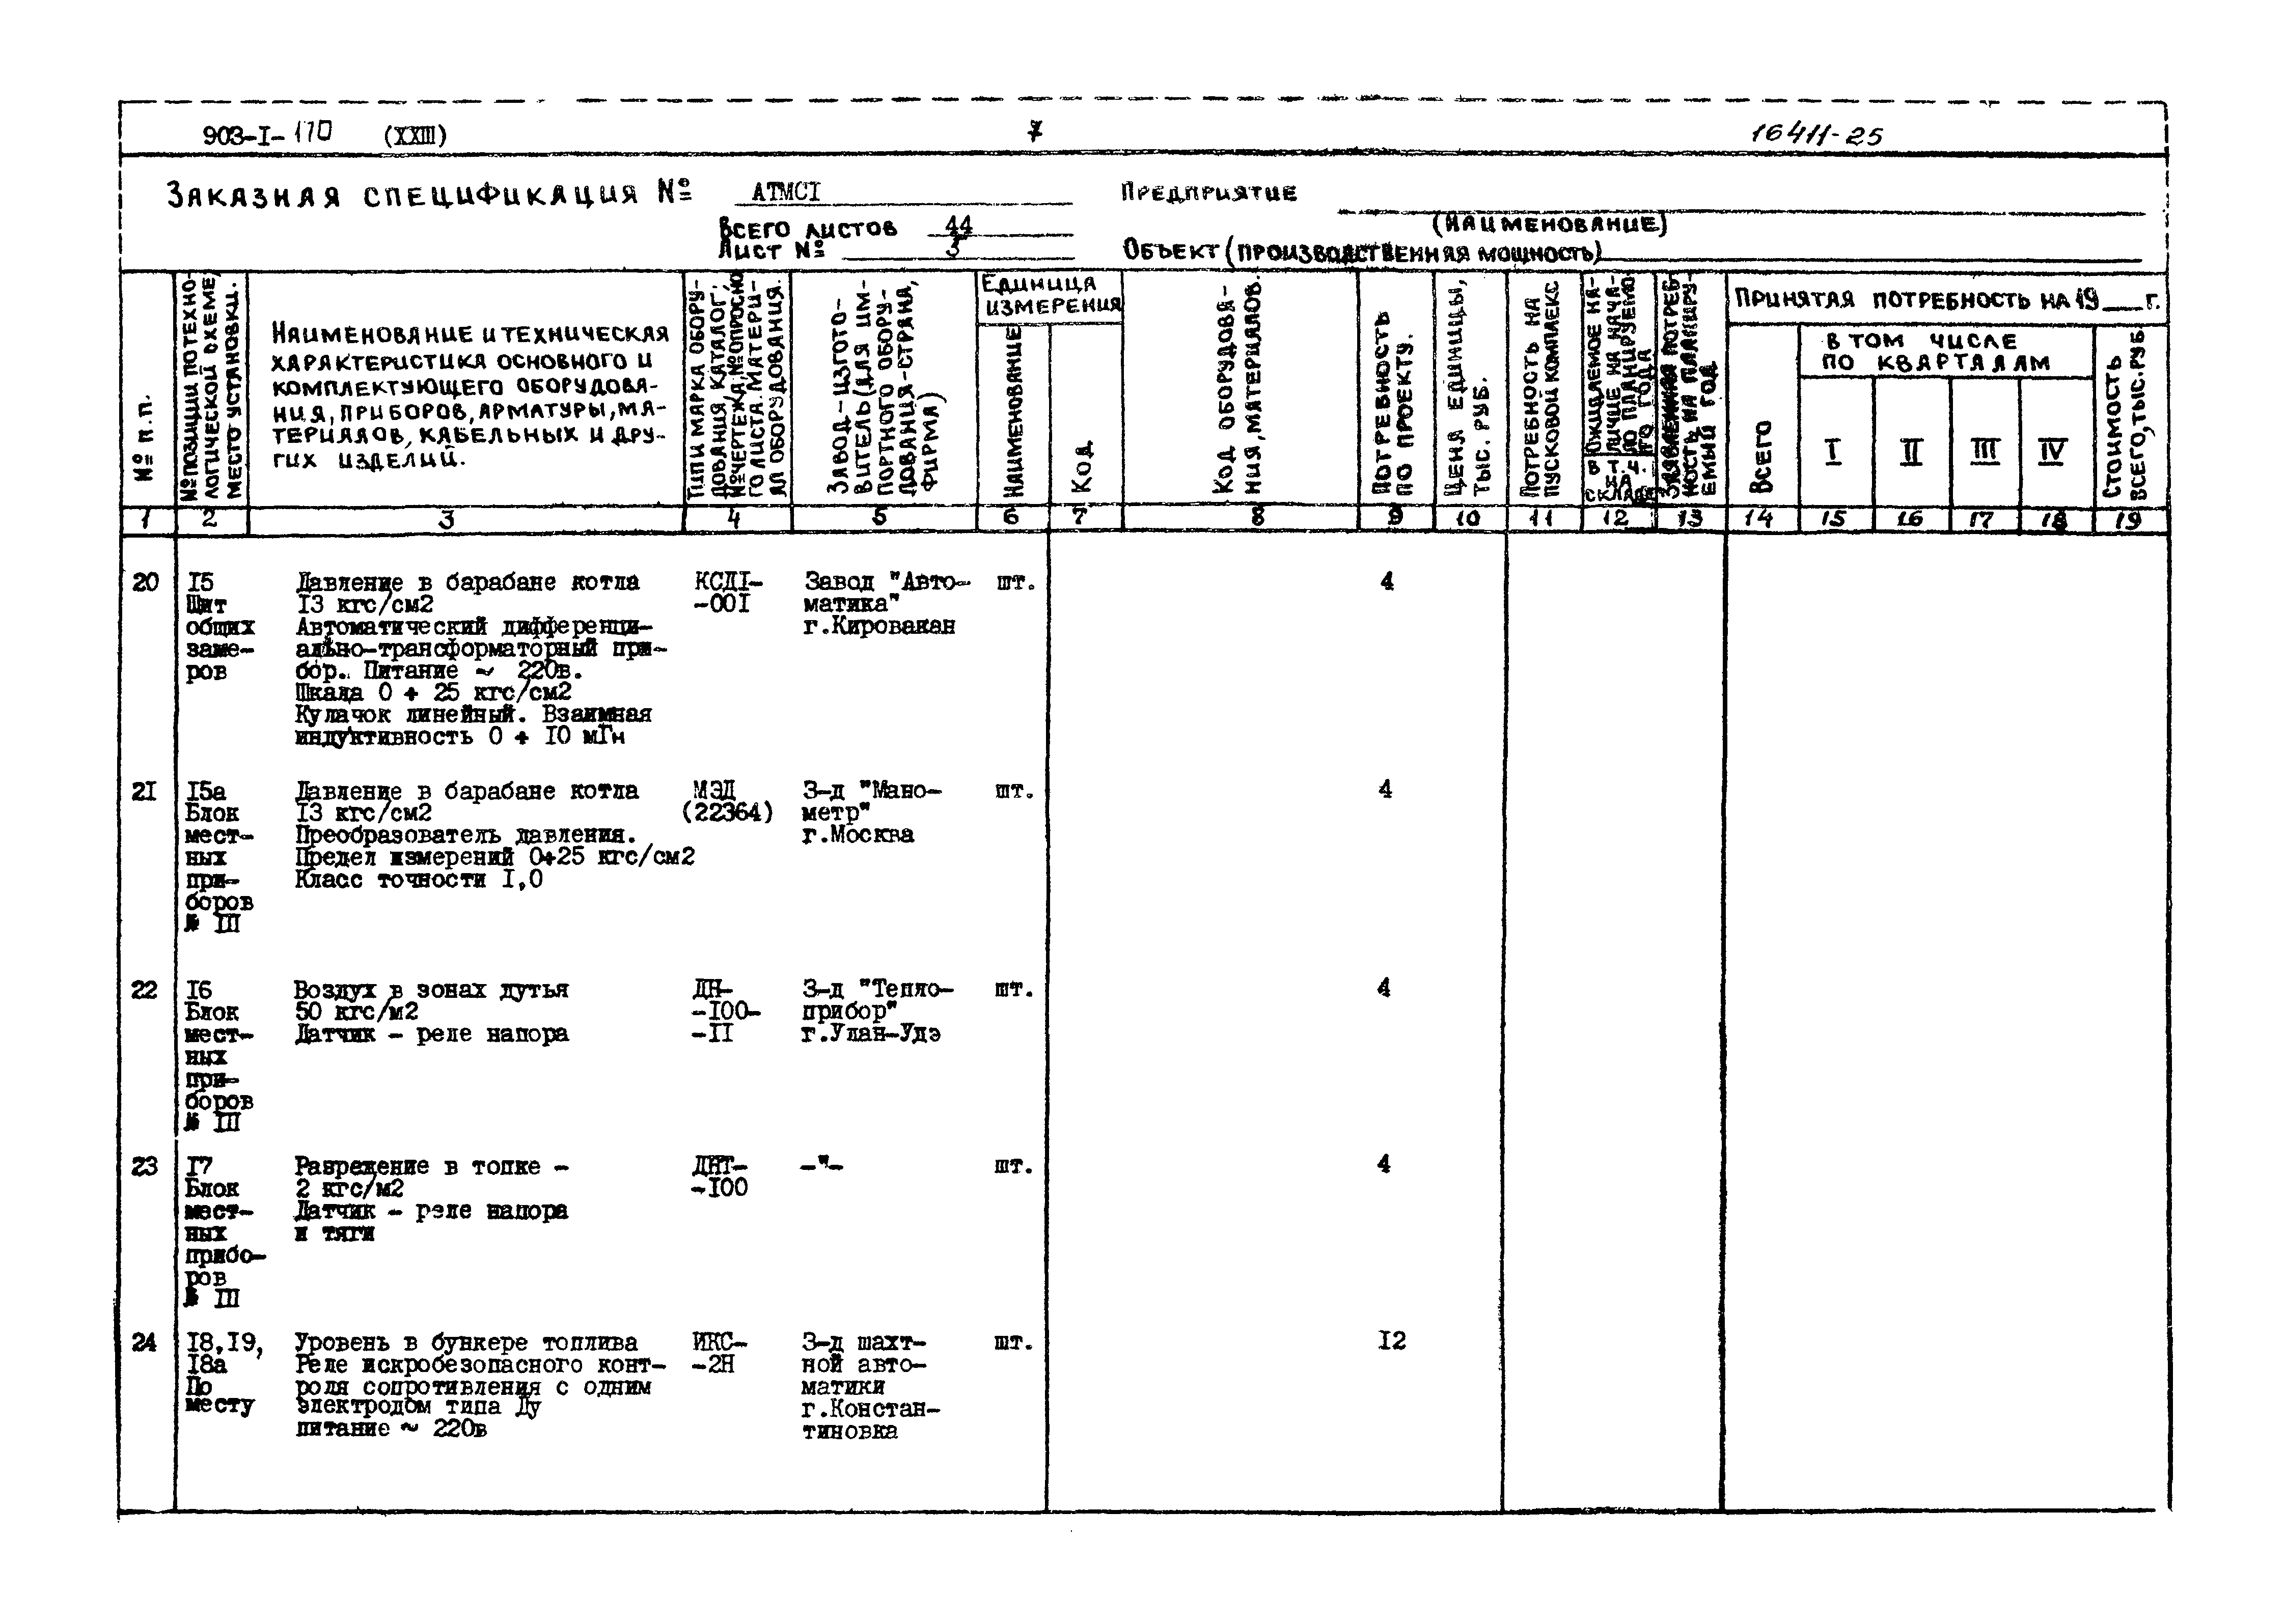Click row number 21
The height and width of the screenshot is (1624, 2286).
(144, 792)
